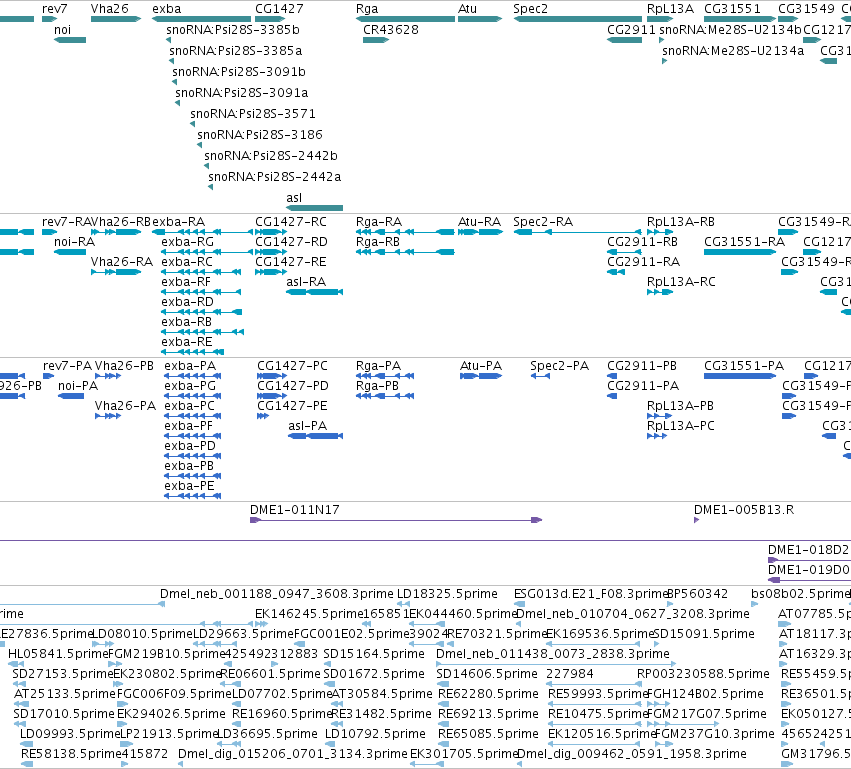851x769 pixels.
Task: Click EST Dmel_neb_011438_0073_2838.3prime label
Action: click(x=553, y=654)
